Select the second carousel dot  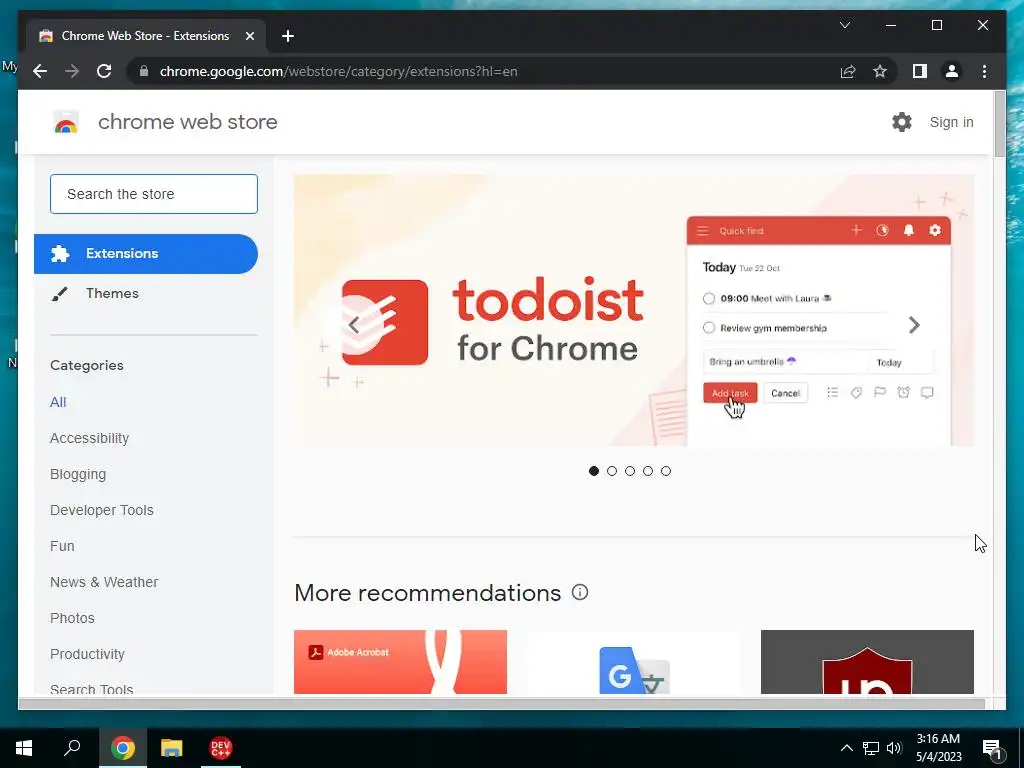click(612, 471)
